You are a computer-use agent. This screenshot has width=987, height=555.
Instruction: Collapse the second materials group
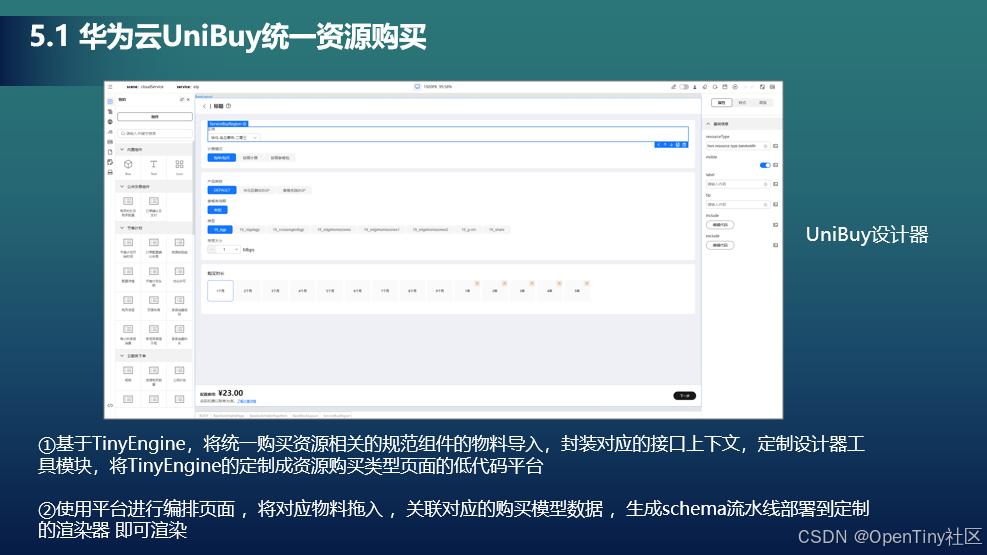point(122,187)
